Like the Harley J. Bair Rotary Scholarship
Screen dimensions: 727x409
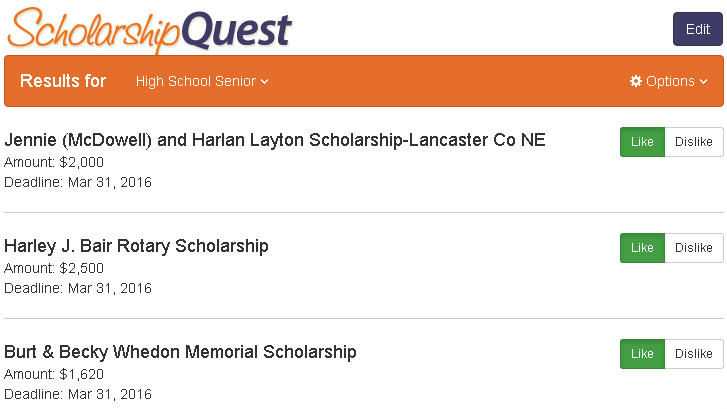(x=642, y=248)
